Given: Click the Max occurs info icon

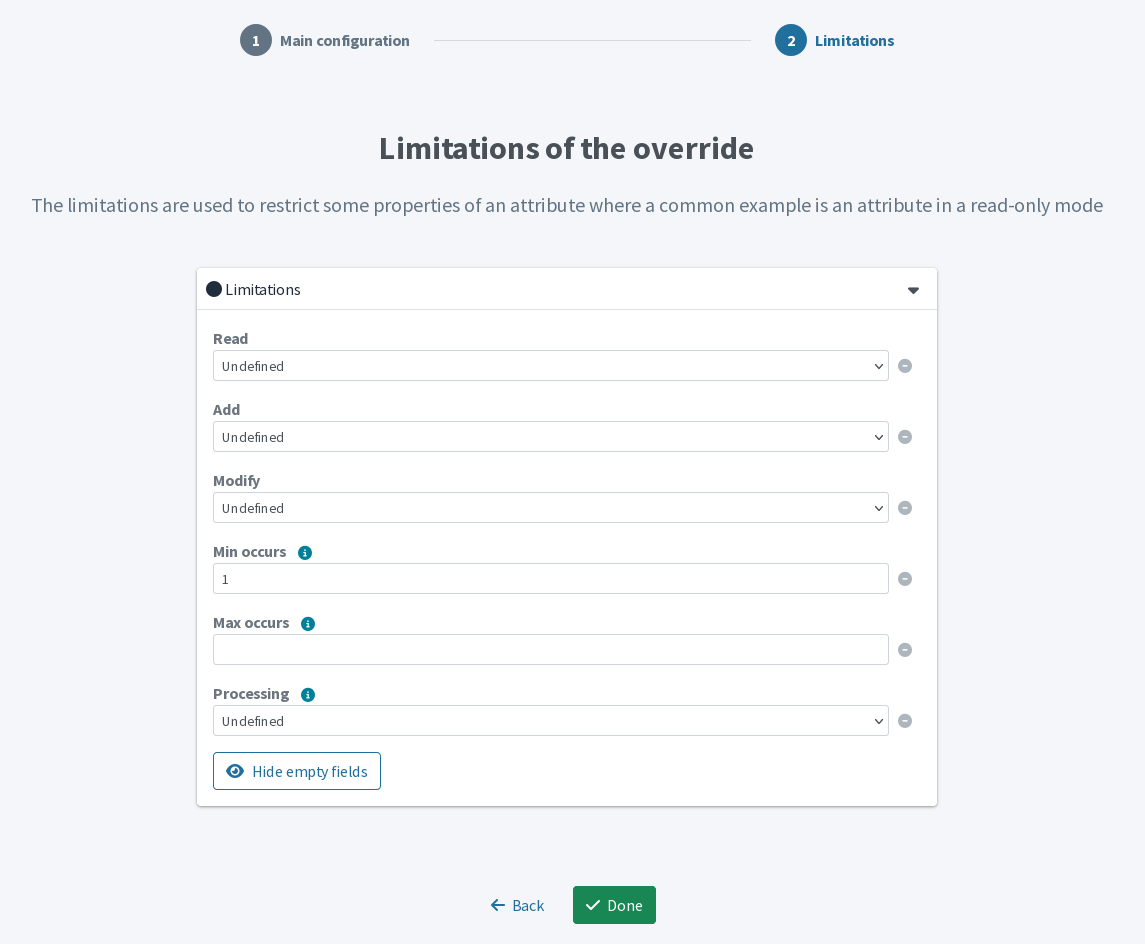Looking at the screenshot, I should pos(308,623).
